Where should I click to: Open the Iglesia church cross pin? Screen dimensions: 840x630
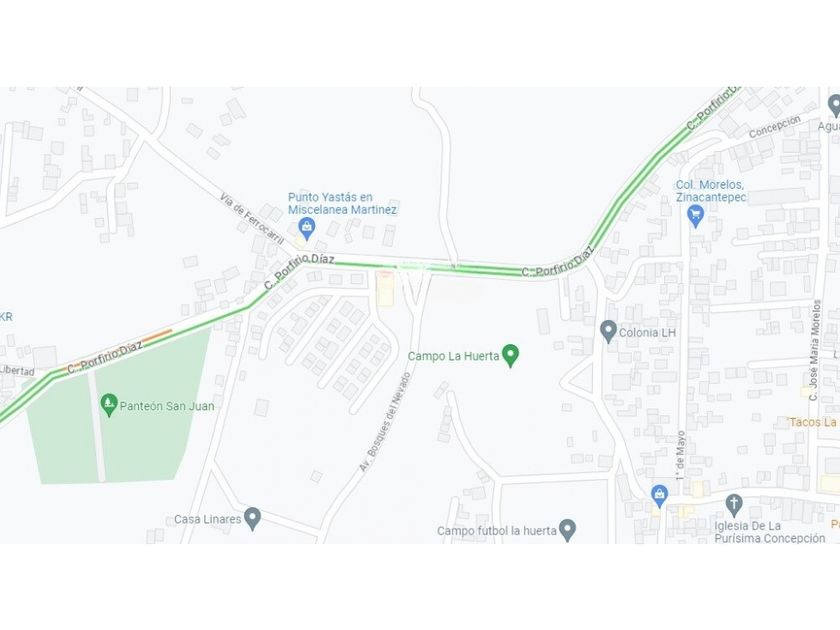[734, 506]
